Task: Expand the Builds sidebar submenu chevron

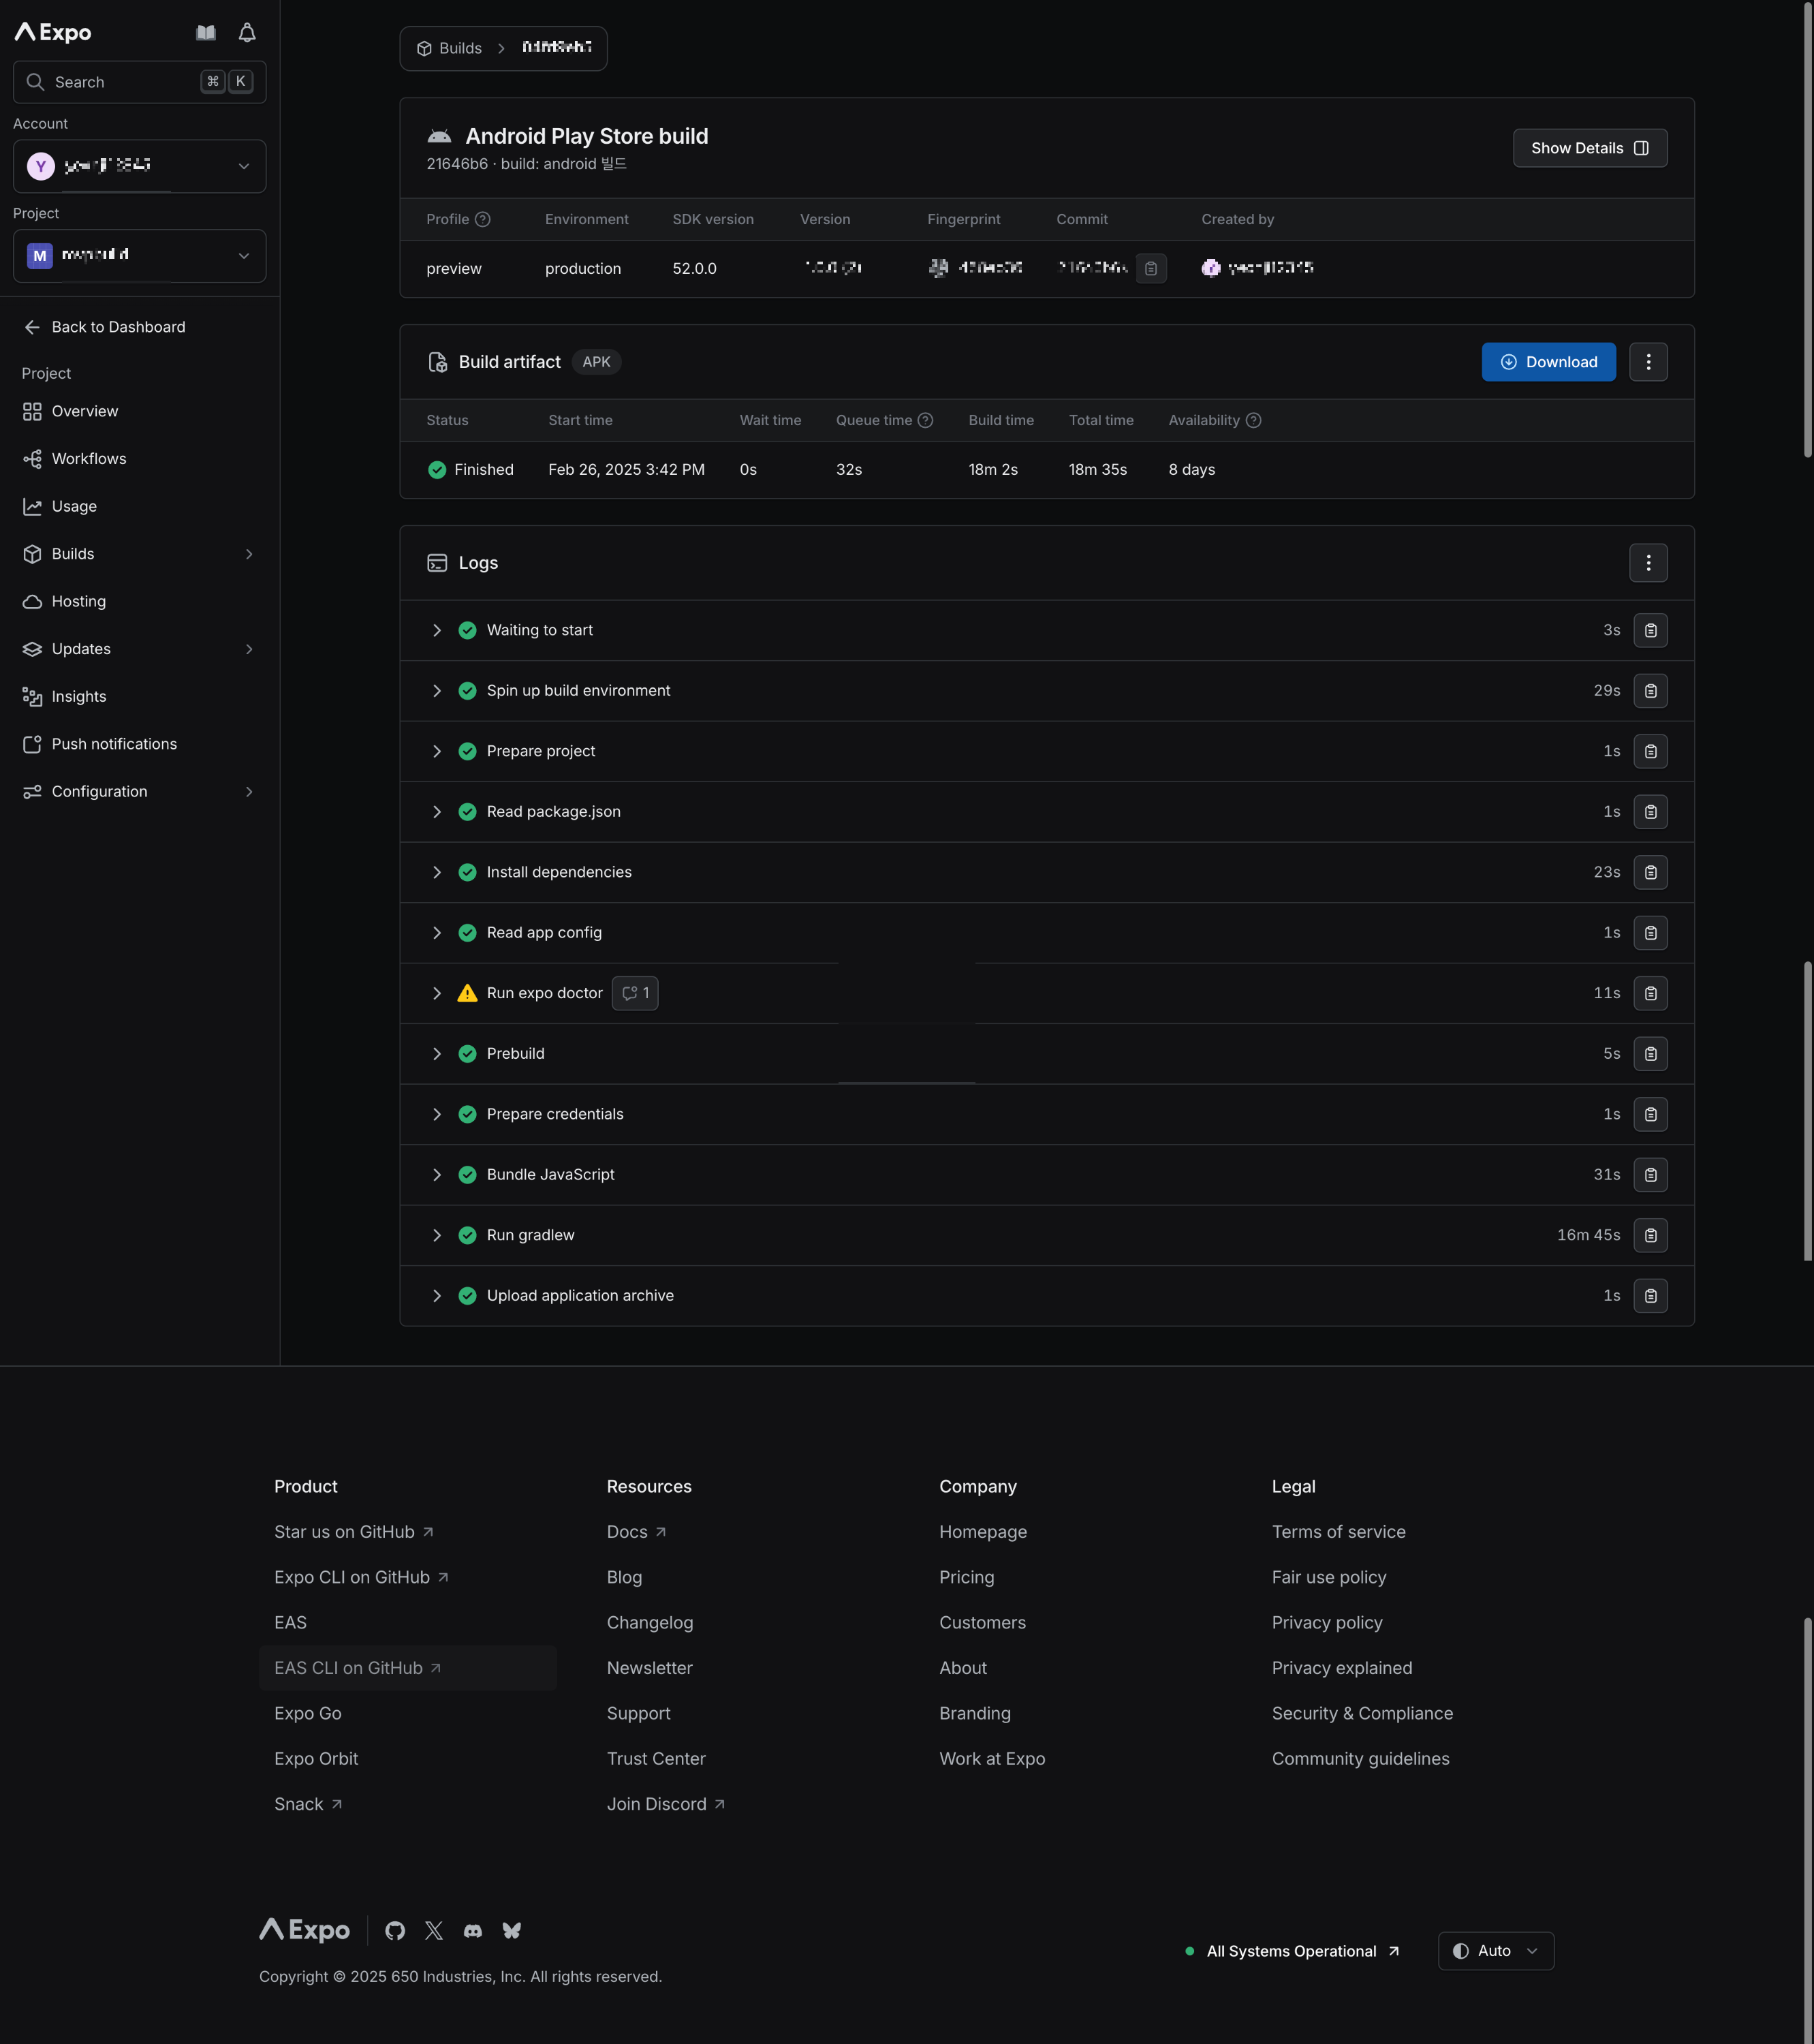Action: click(x=249, y=554)
